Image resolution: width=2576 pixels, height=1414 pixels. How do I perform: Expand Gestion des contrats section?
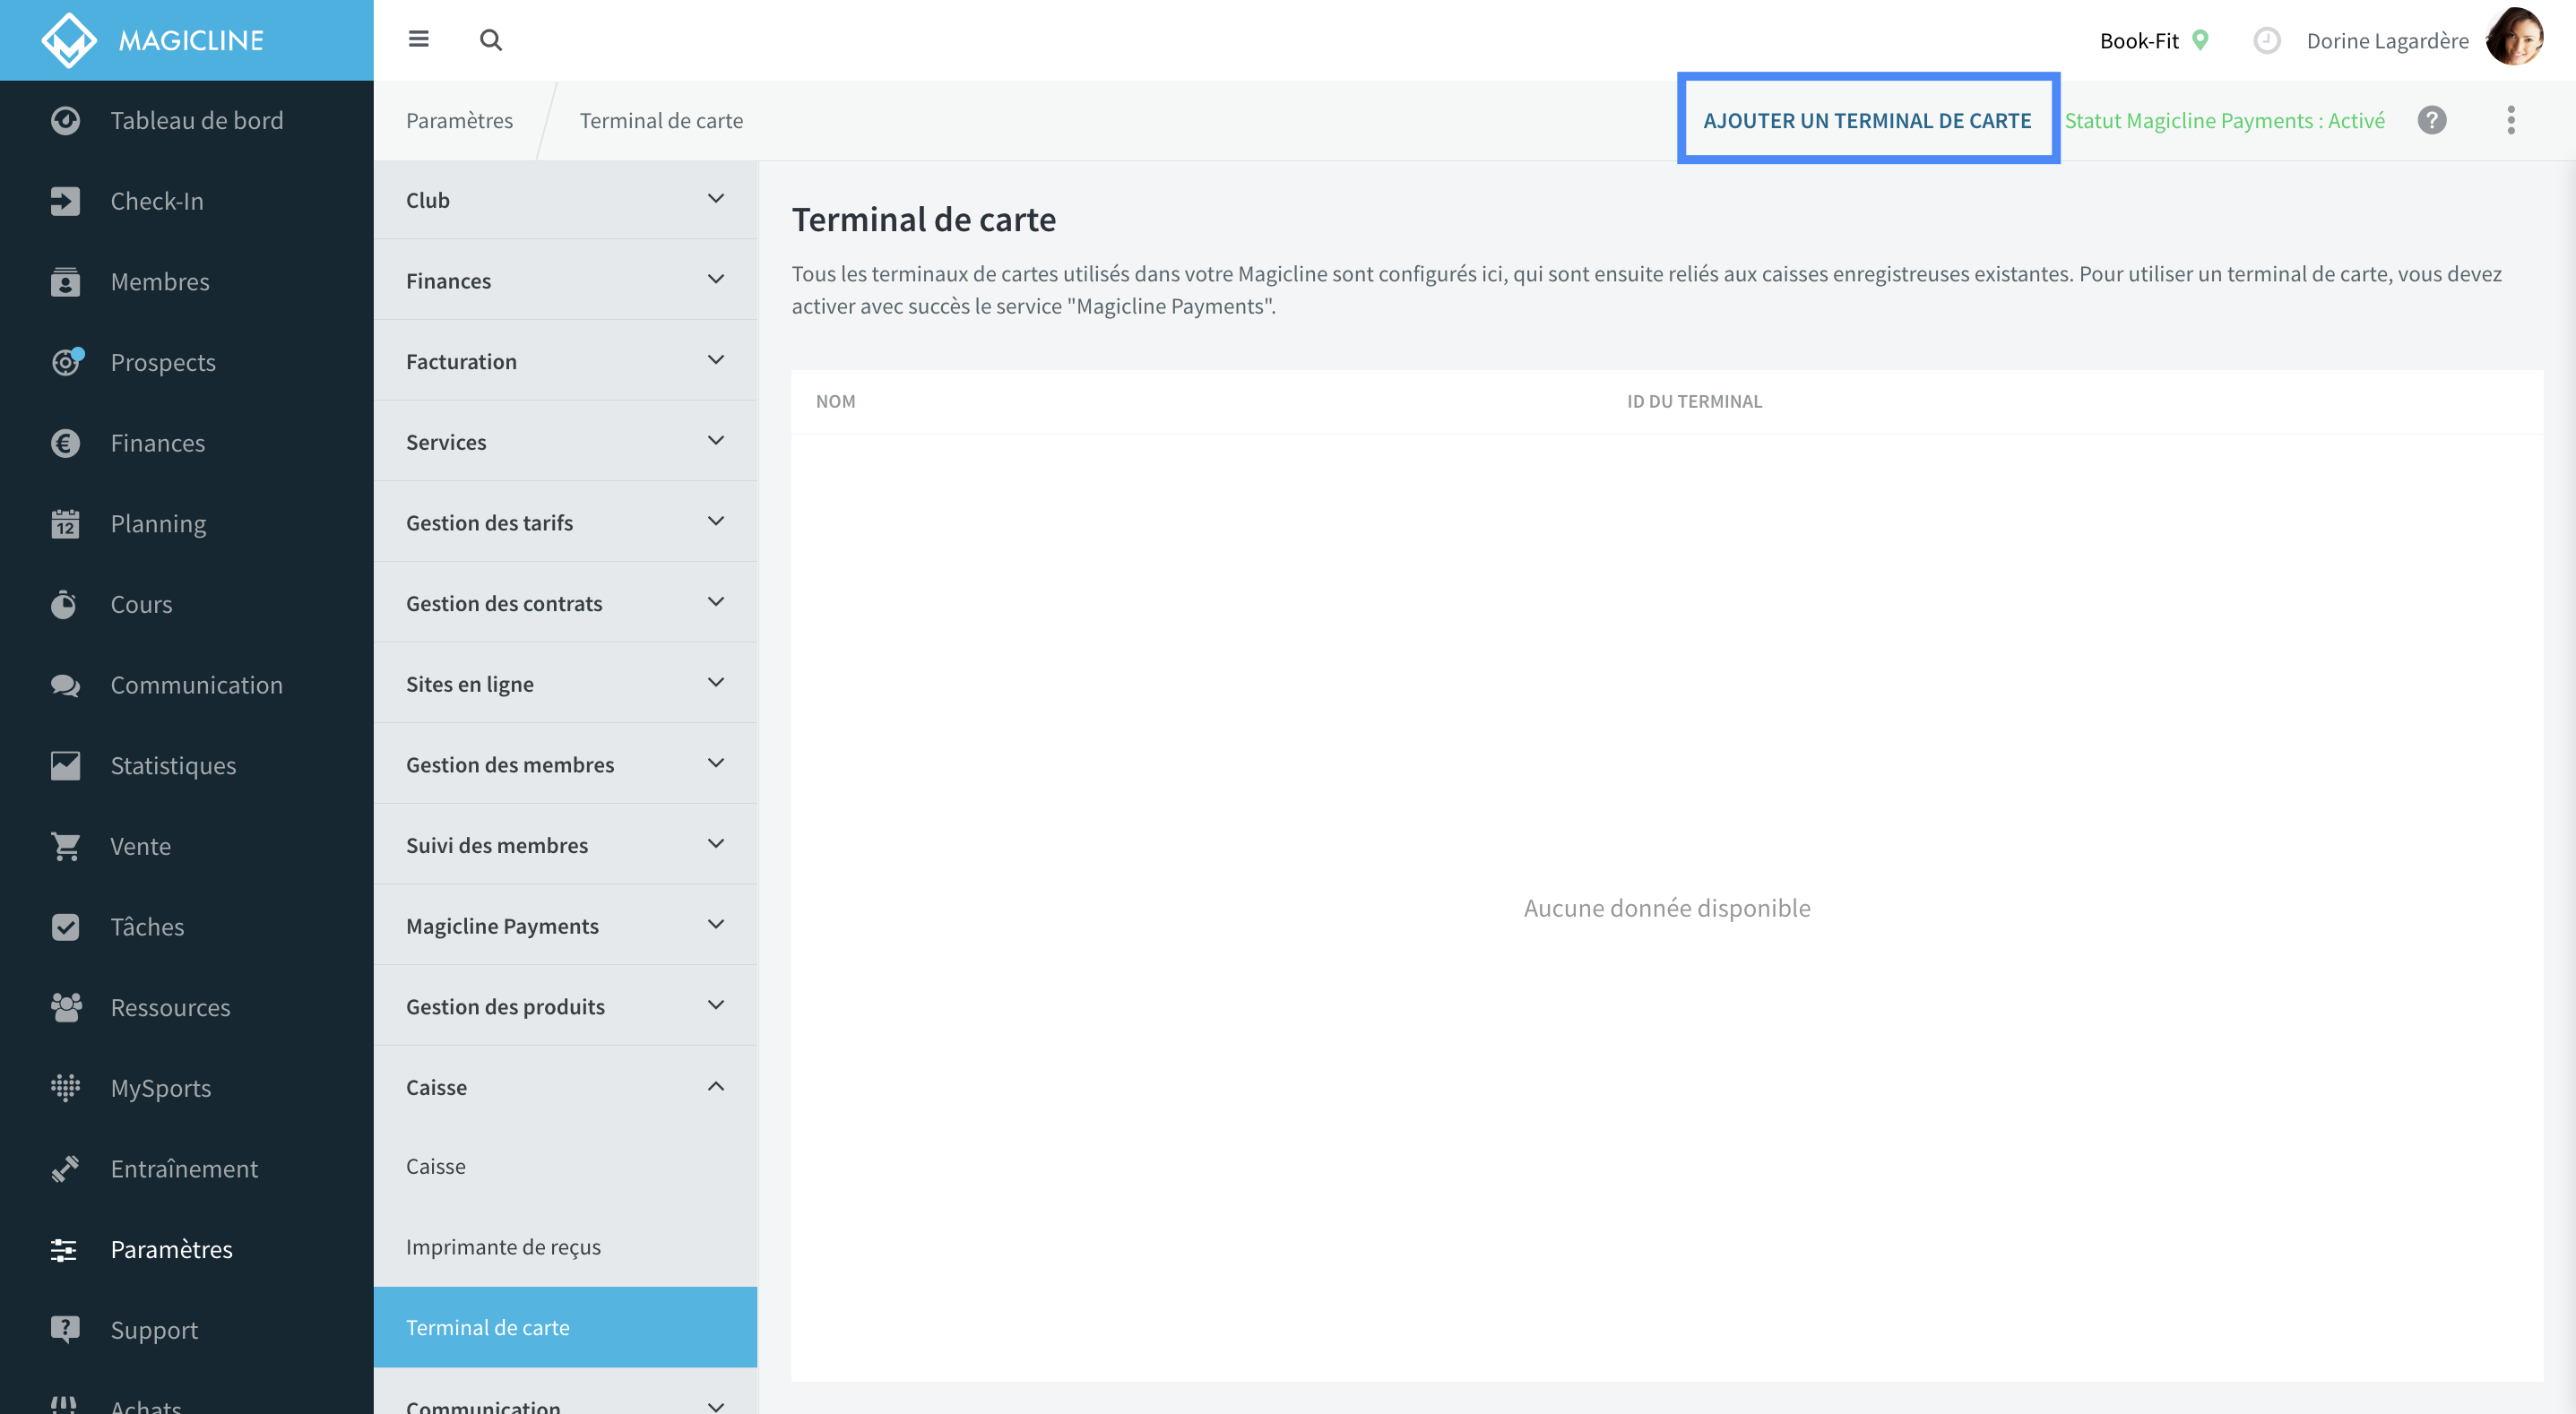point(565,603)
